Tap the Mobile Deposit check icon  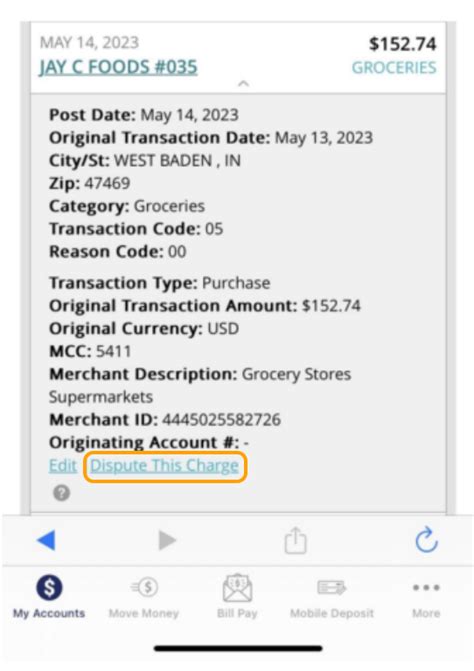pyautogui.click(x=332, y=587)
